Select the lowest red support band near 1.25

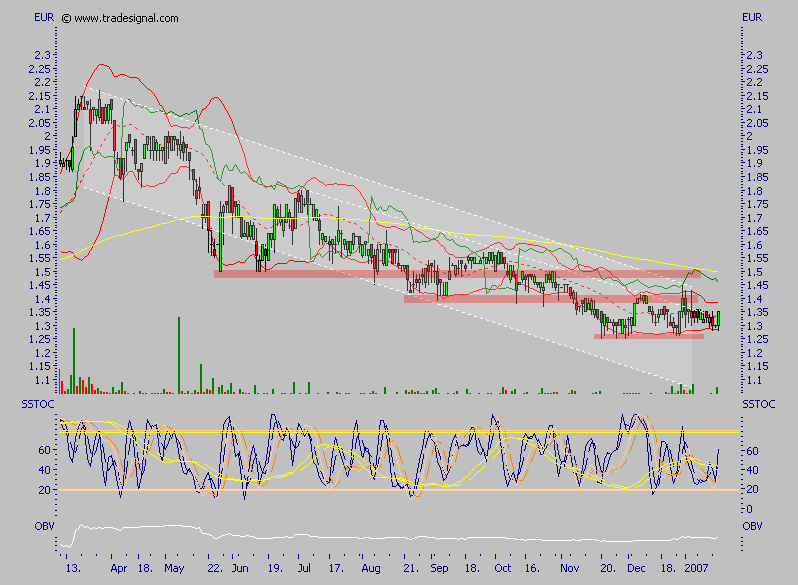coord(648,336)
